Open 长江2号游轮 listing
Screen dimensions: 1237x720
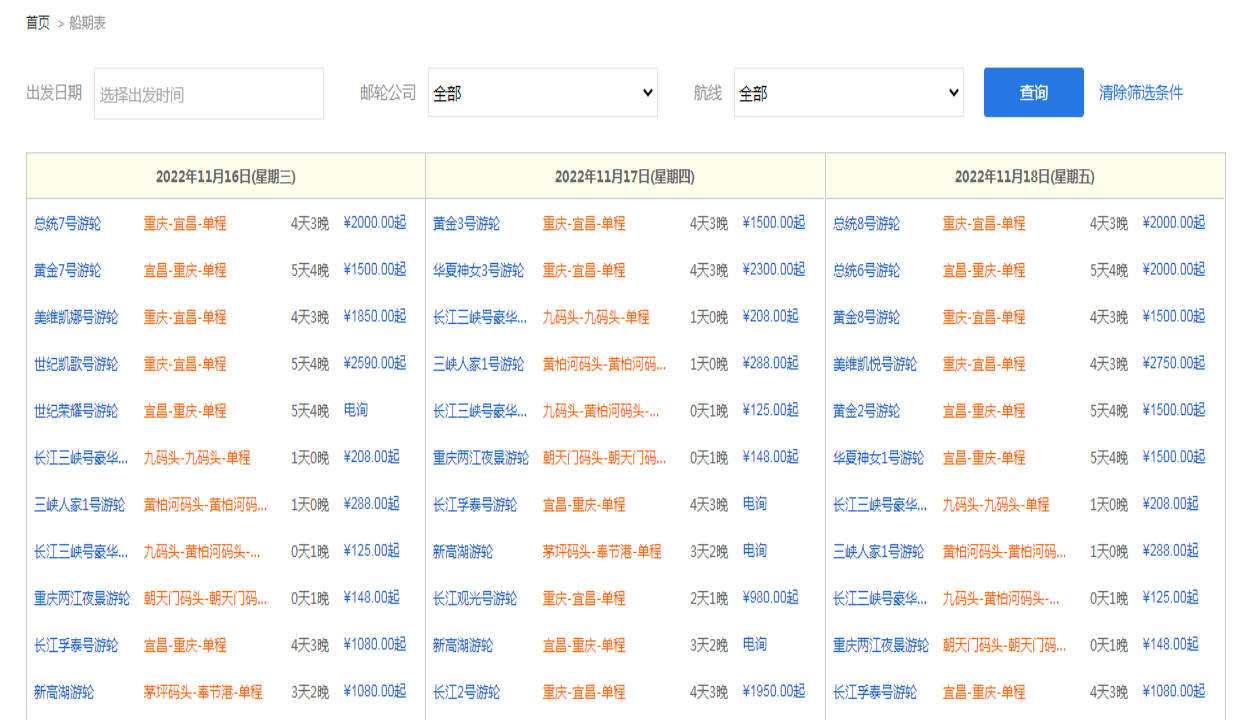click(x=466, y=692)
